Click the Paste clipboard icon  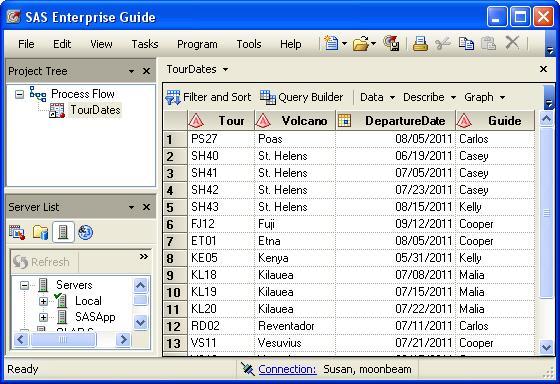tap(489, 44)
